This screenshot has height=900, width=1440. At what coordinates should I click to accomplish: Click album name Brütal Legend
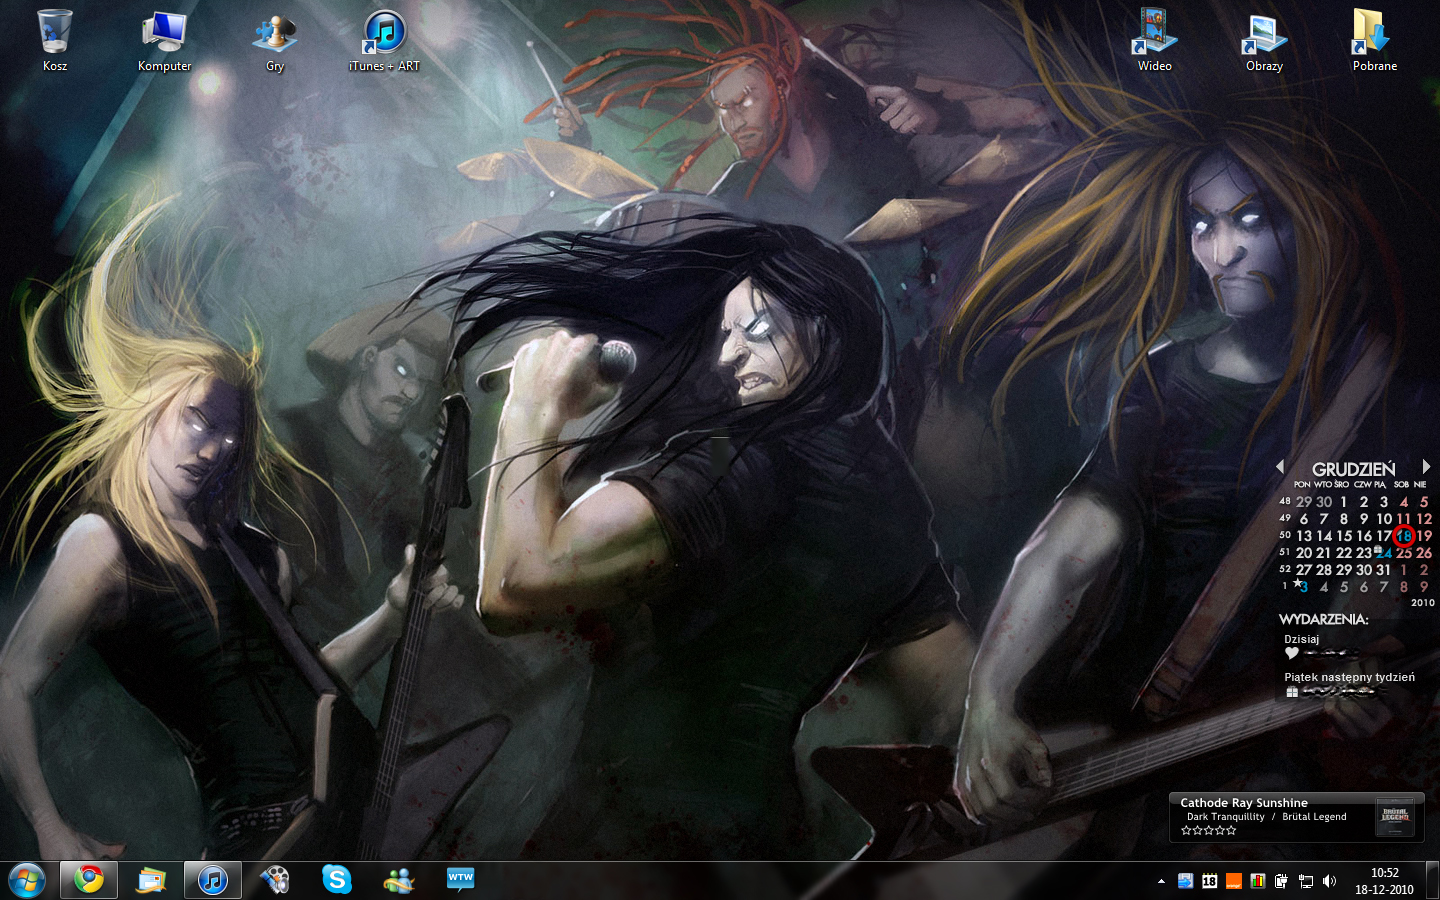pyautogui.click(x=1314, y=817)
